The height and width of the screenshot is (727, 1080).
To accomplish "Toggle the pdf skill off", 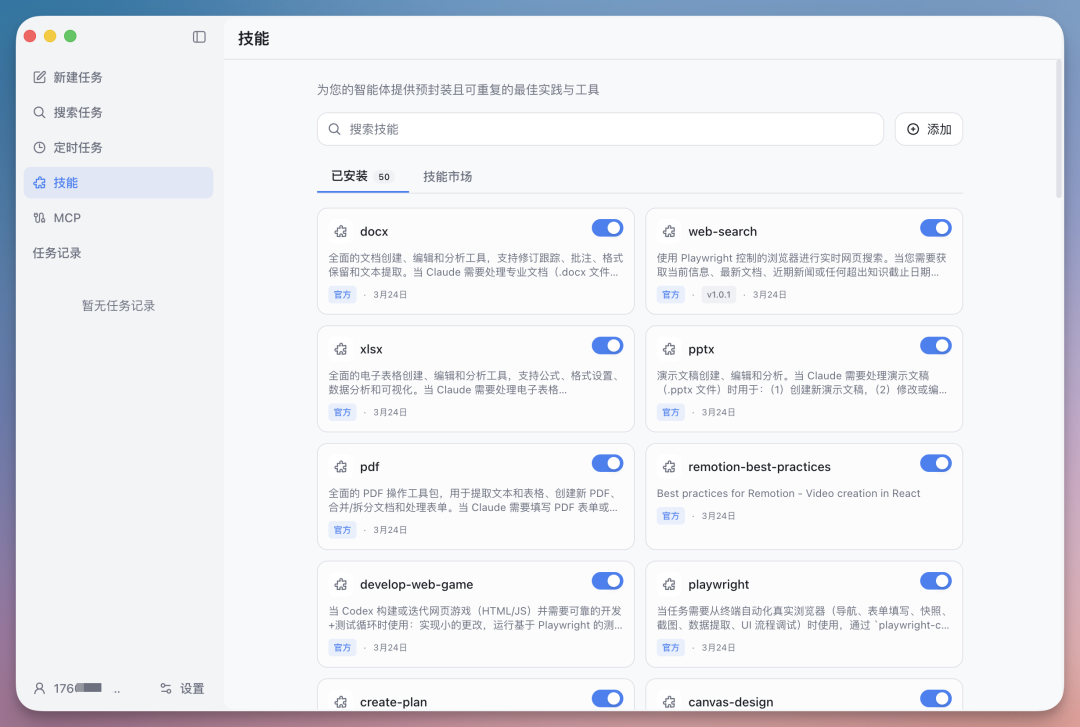I will click(607, 463).
